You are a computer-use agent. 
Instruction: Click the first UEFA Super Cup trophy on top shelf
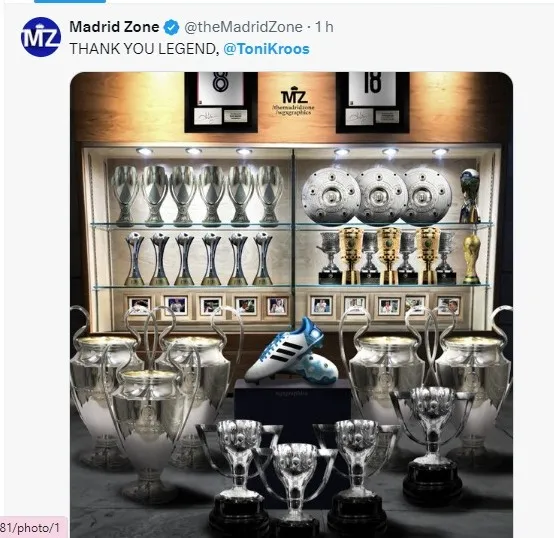coord(124,196)
